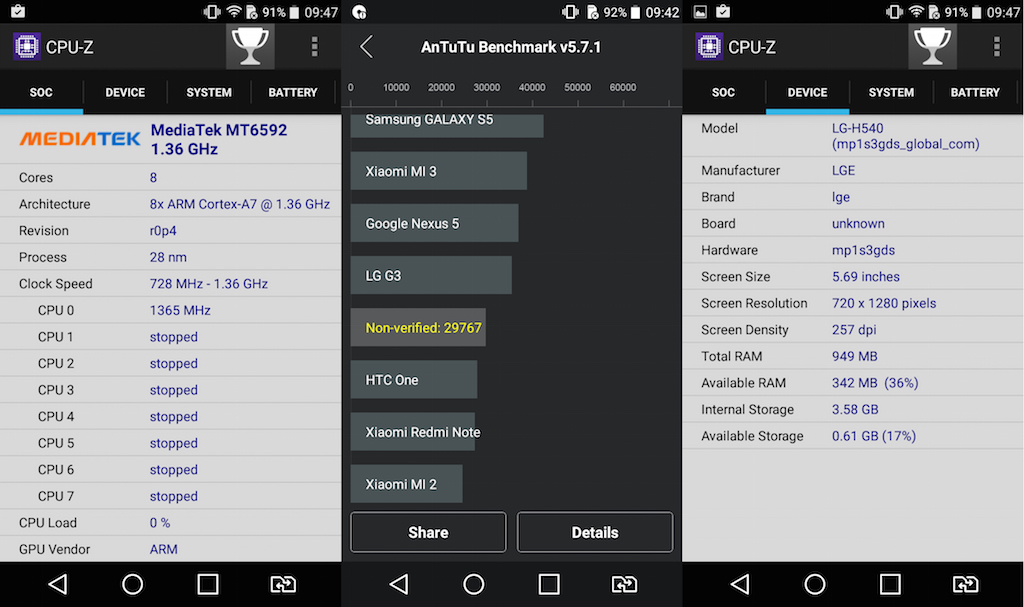The width and height of the screenshot is (1024, 607).
Task: Switch to BATTERY tab in left CPU-Z screen
Action: tap(293, 92)
